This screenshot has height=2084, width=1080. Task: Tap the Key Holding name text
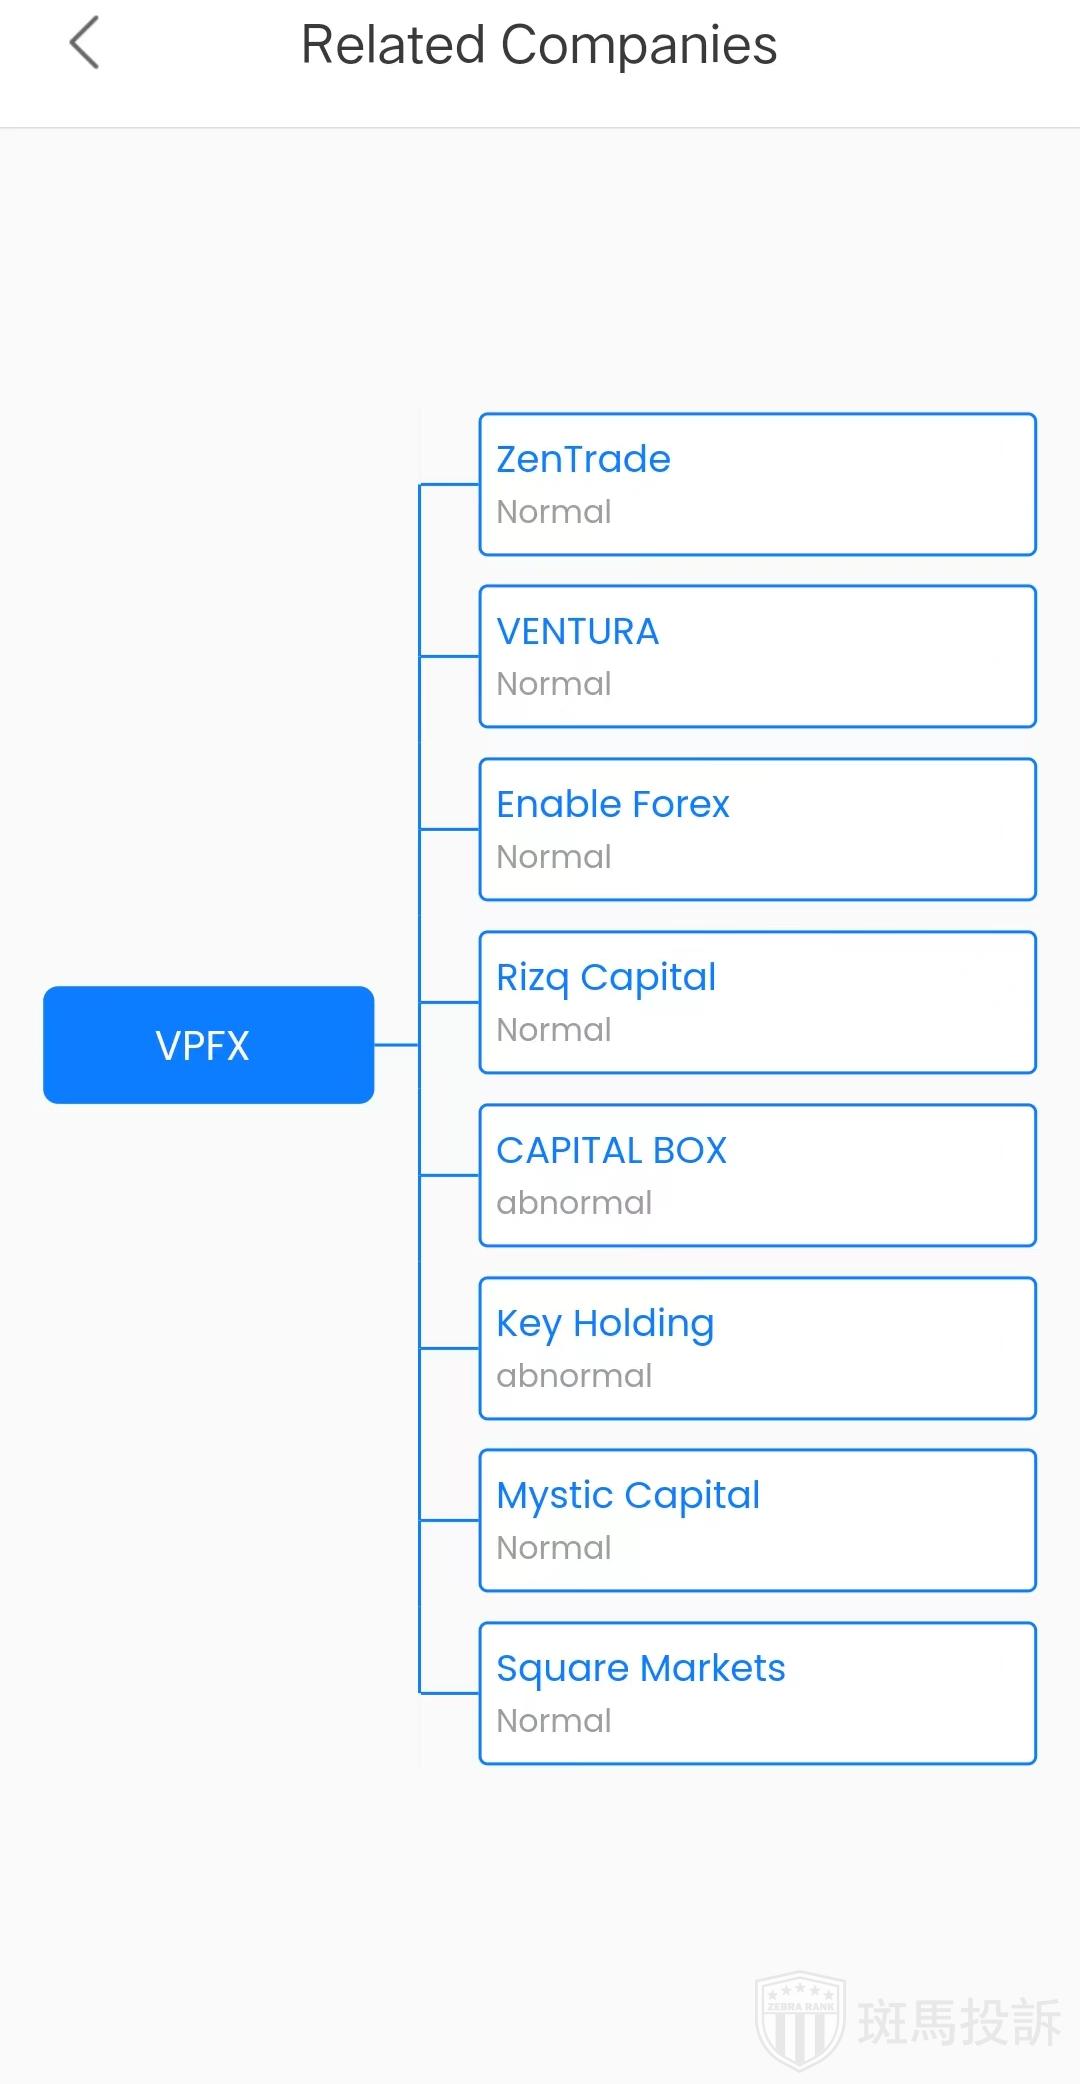tap(605, 1323)
